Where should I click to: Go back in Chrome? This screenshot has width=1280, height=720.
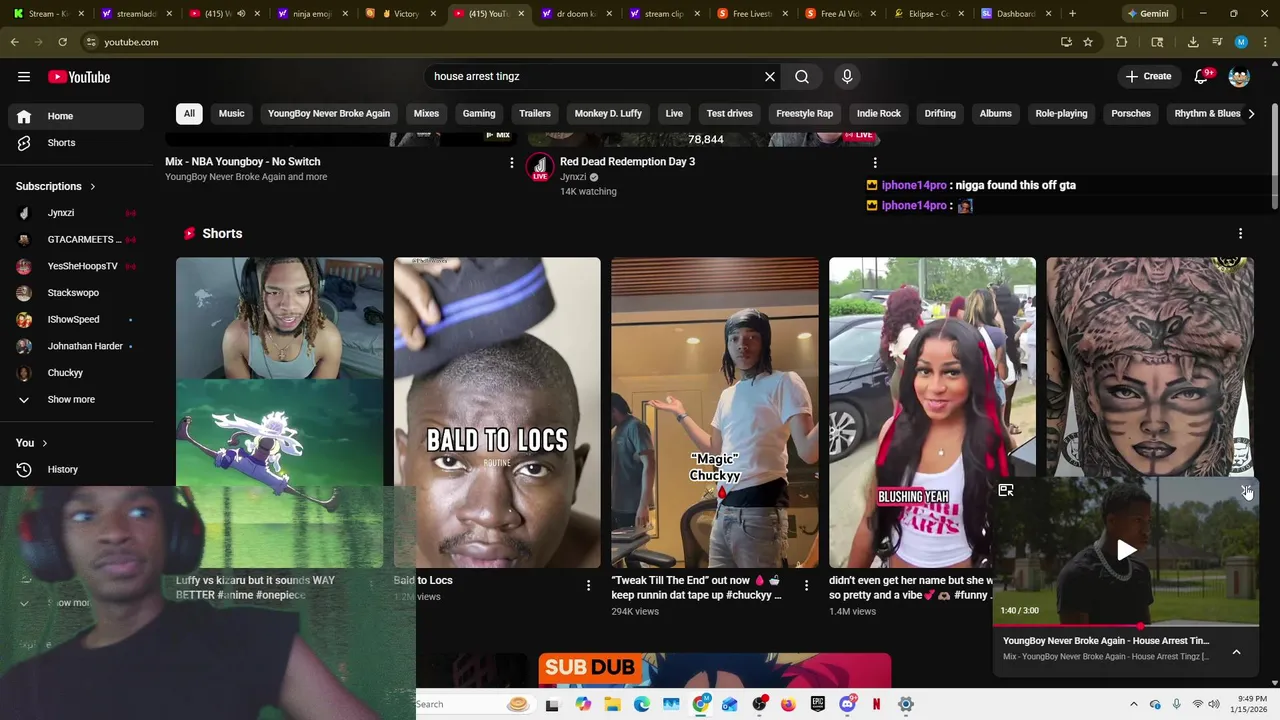[15, 42]
